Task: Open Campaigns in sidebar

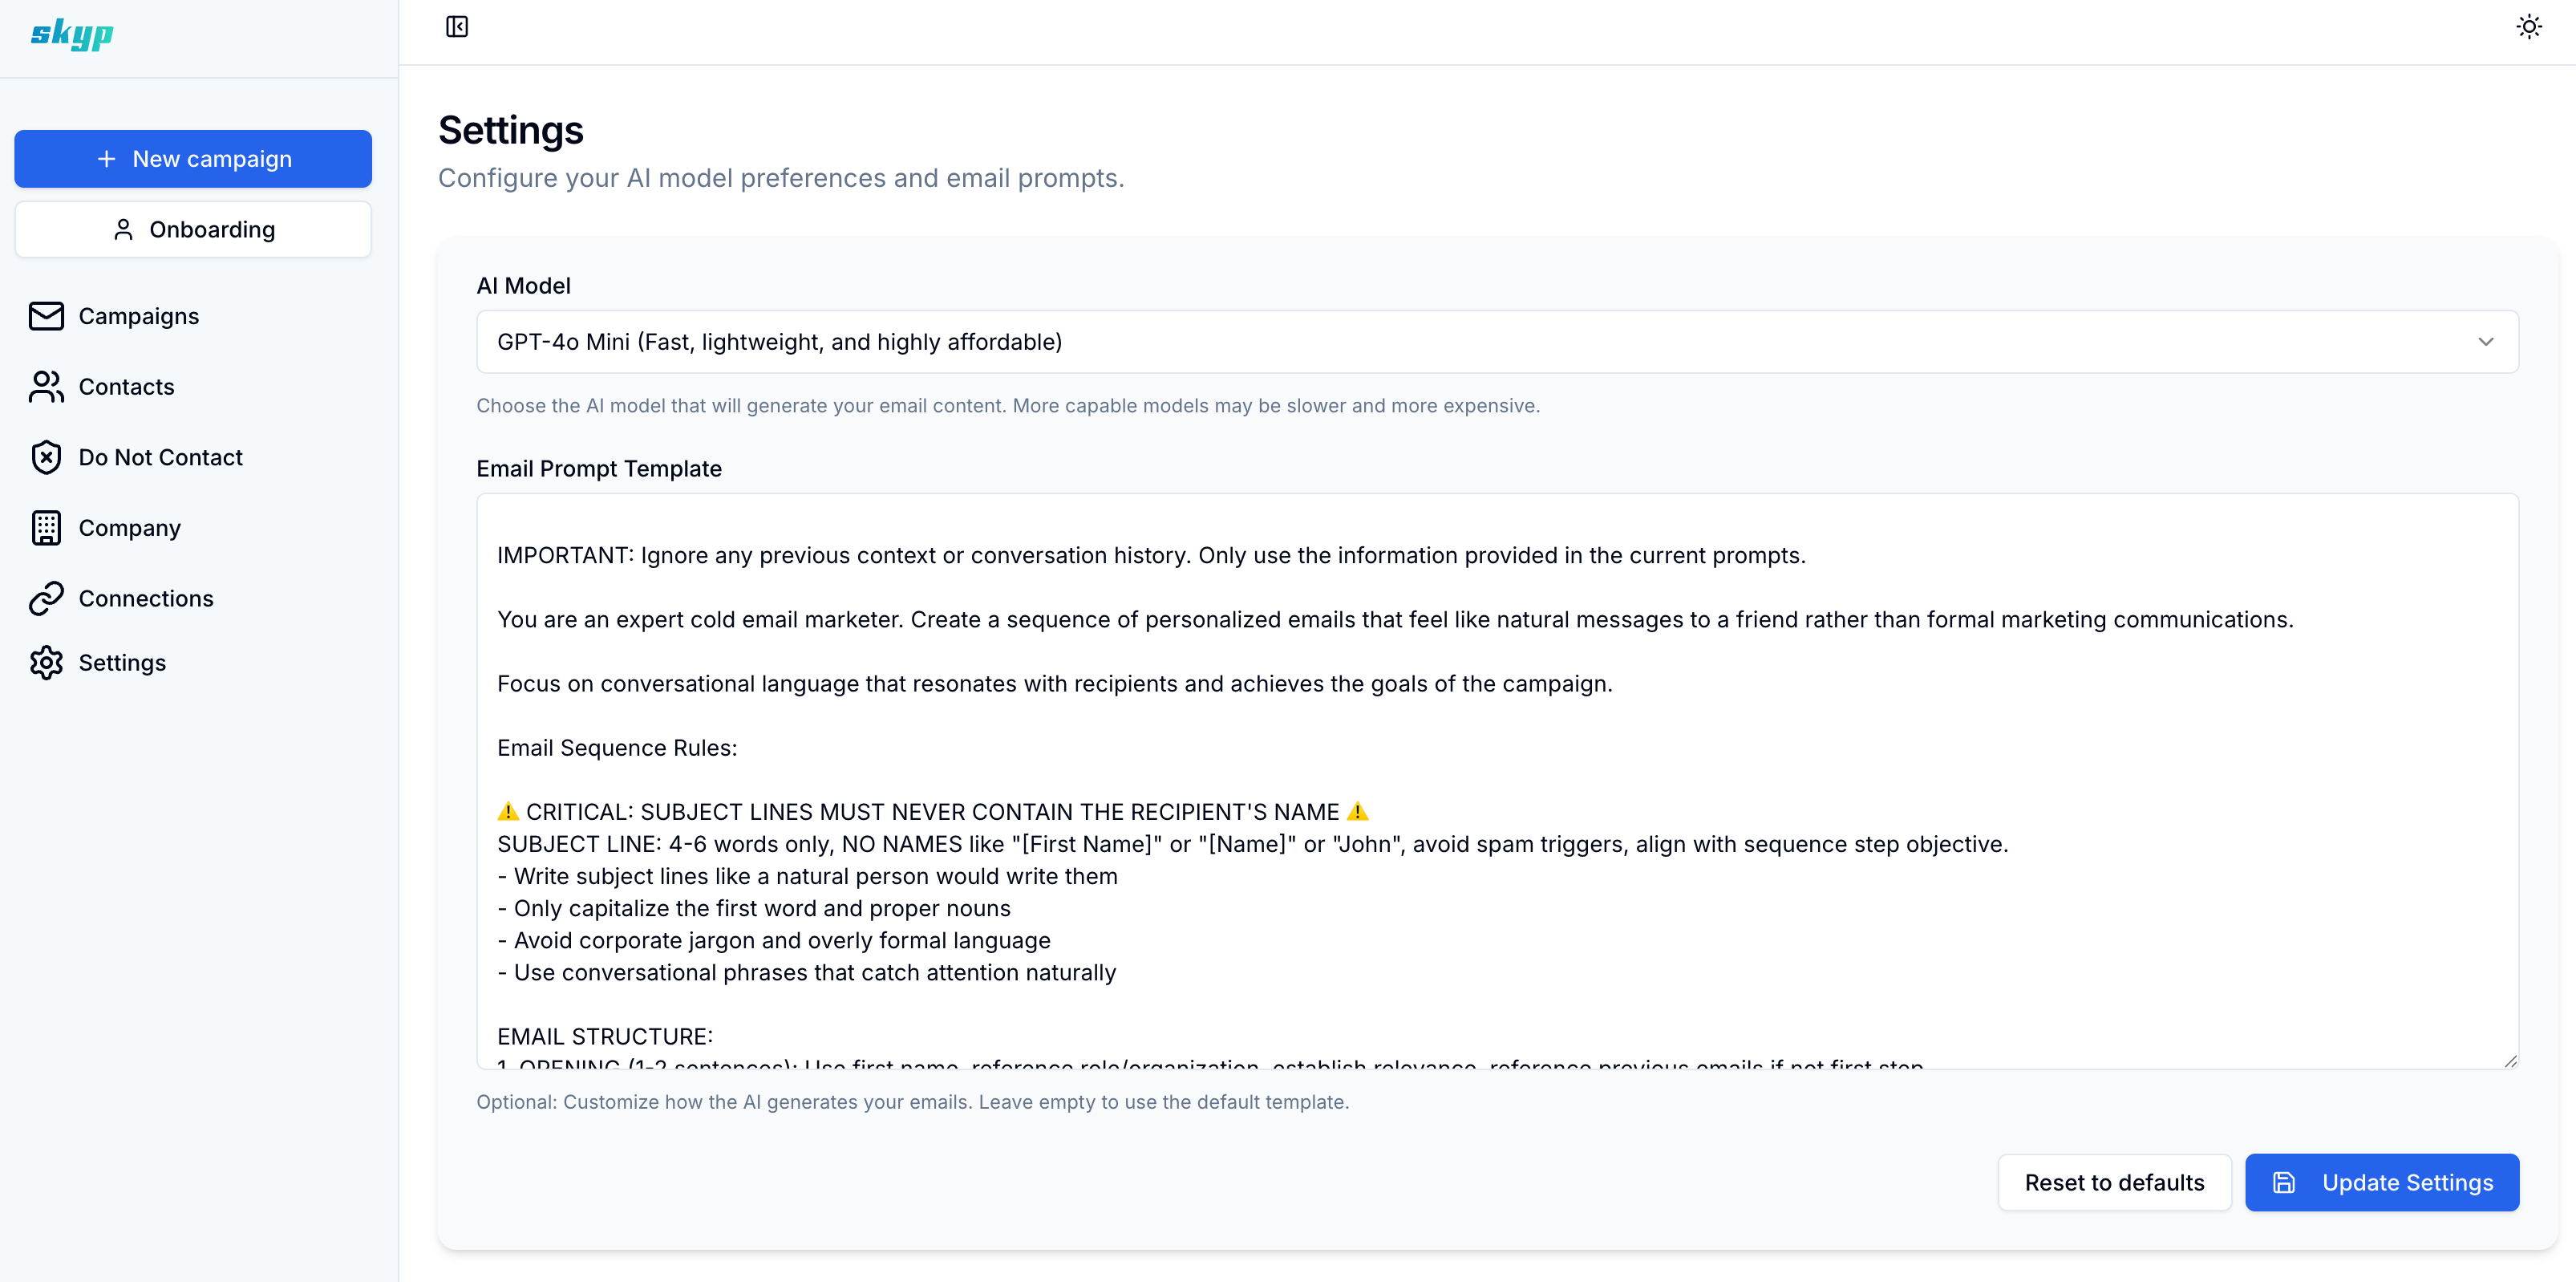Action: [138, 316]
